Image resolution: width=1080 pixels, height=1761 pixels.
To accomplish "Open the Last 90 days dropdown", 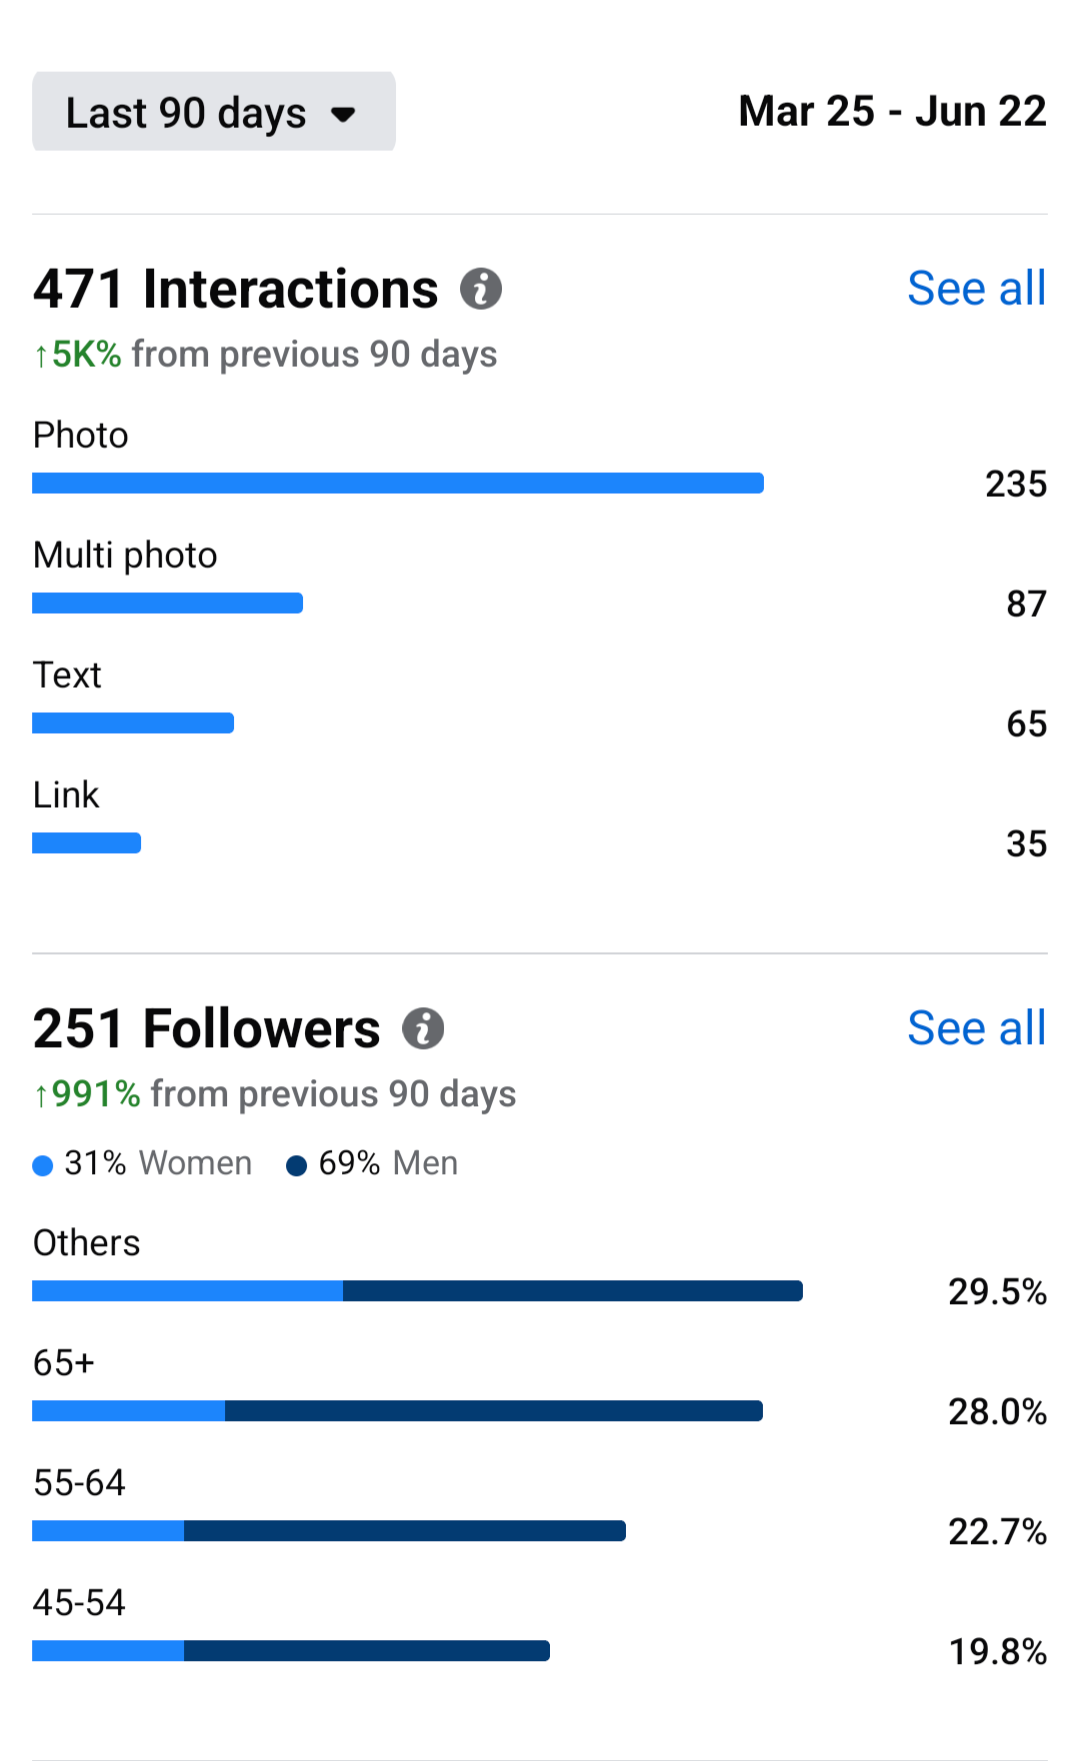I will coord(213,111).
